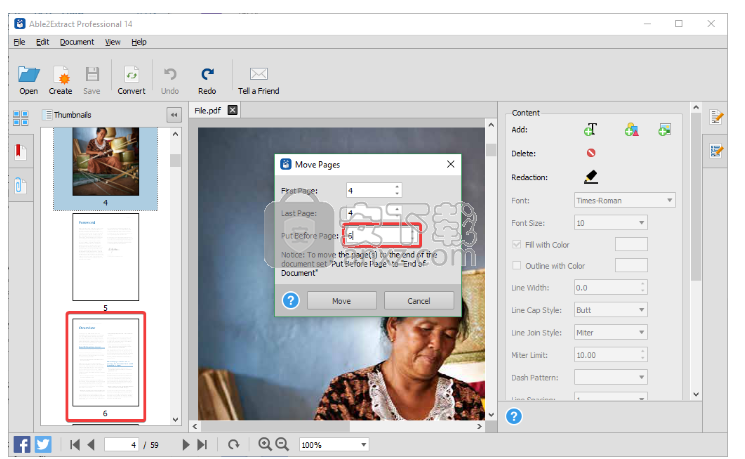This screenshot has width=745, height=459.
Task: Click the Cancel button in dialog
Action: [x=419, y=301]
